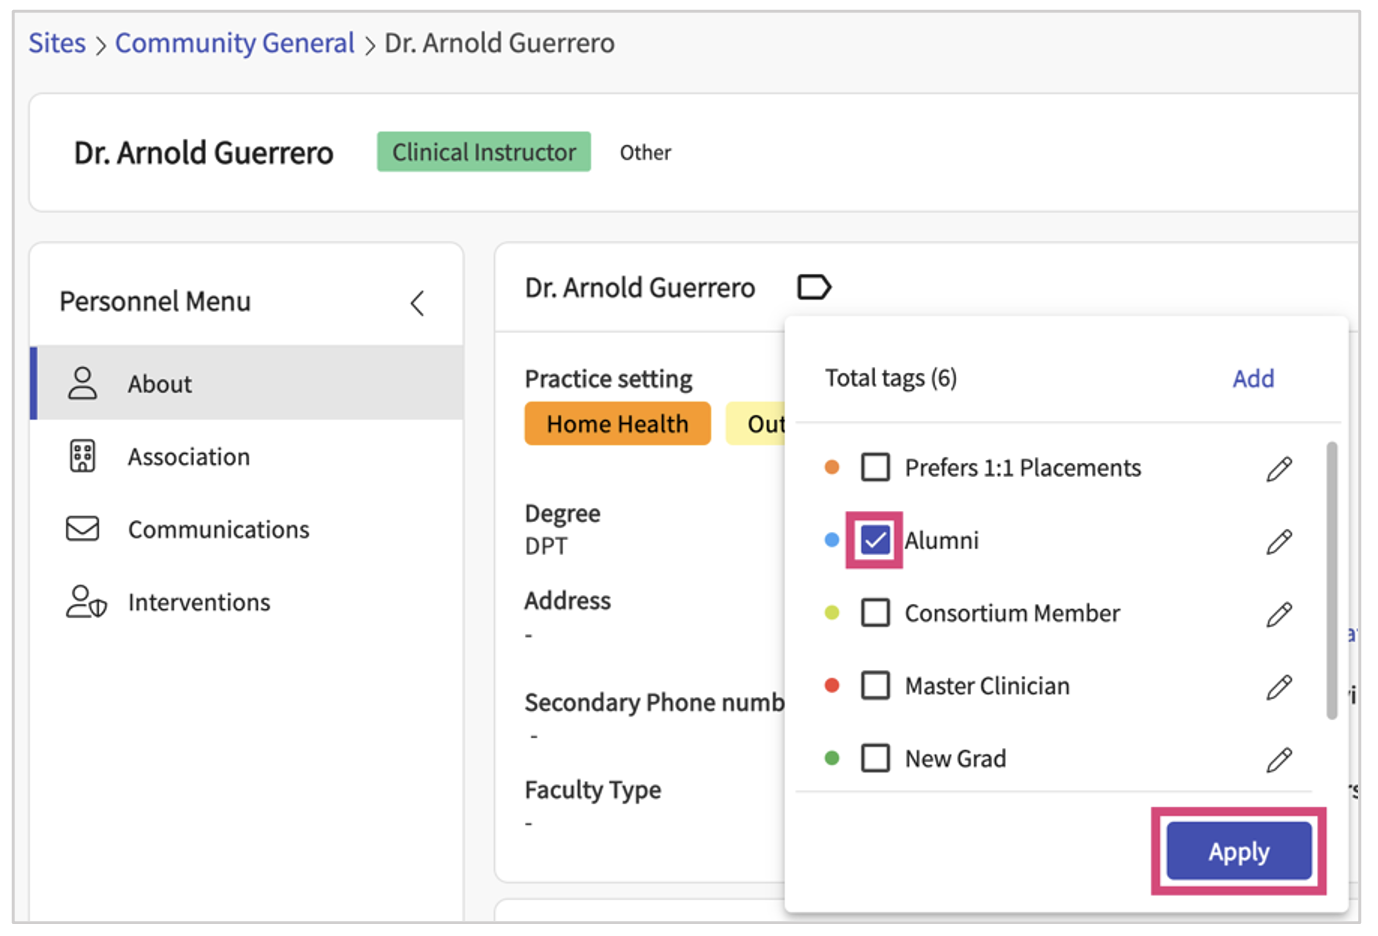
Task: Click the Sites breadcrumb link
Action: point(57,43)
